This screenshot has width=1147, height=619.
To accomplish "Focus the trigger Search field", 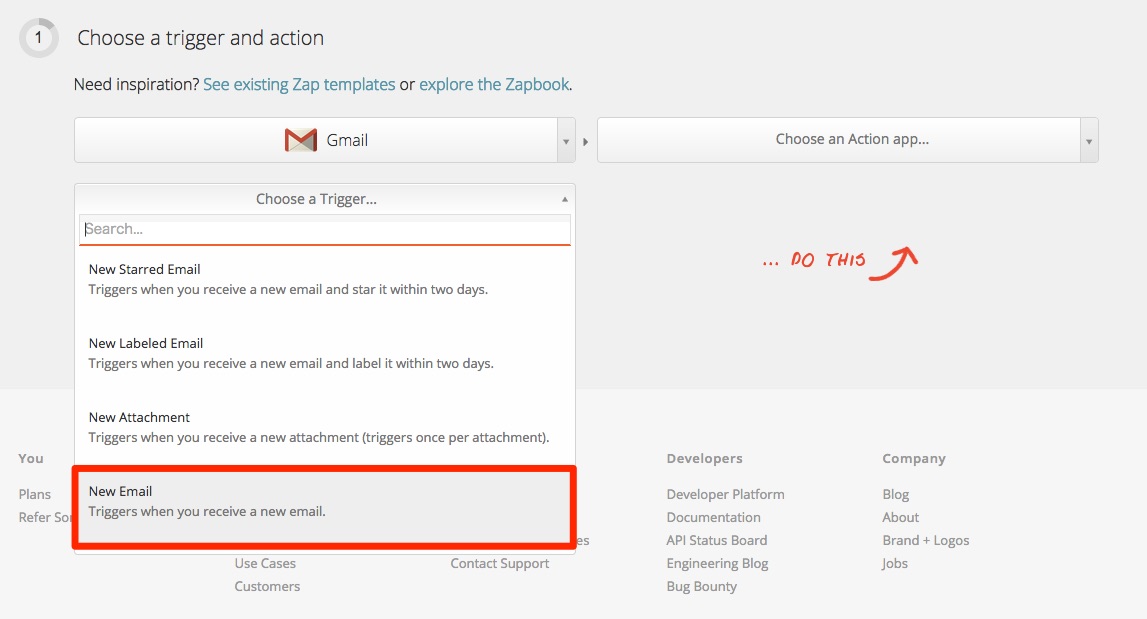I will click(325, 229).
